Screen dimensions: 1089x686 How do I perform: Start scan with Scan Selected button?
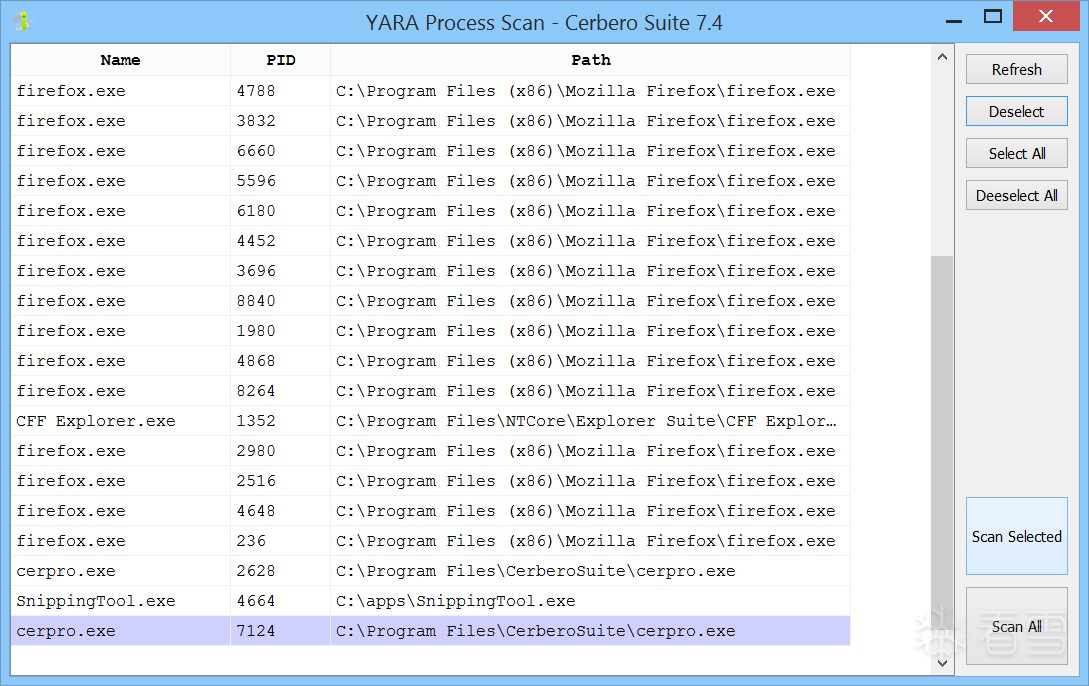click(1016, 537)
